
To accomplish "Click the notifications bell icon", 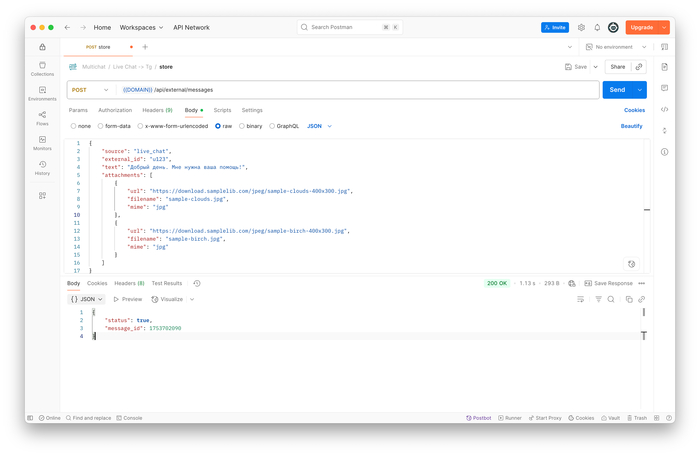I will pyautogui.click(x=597, y=28).
